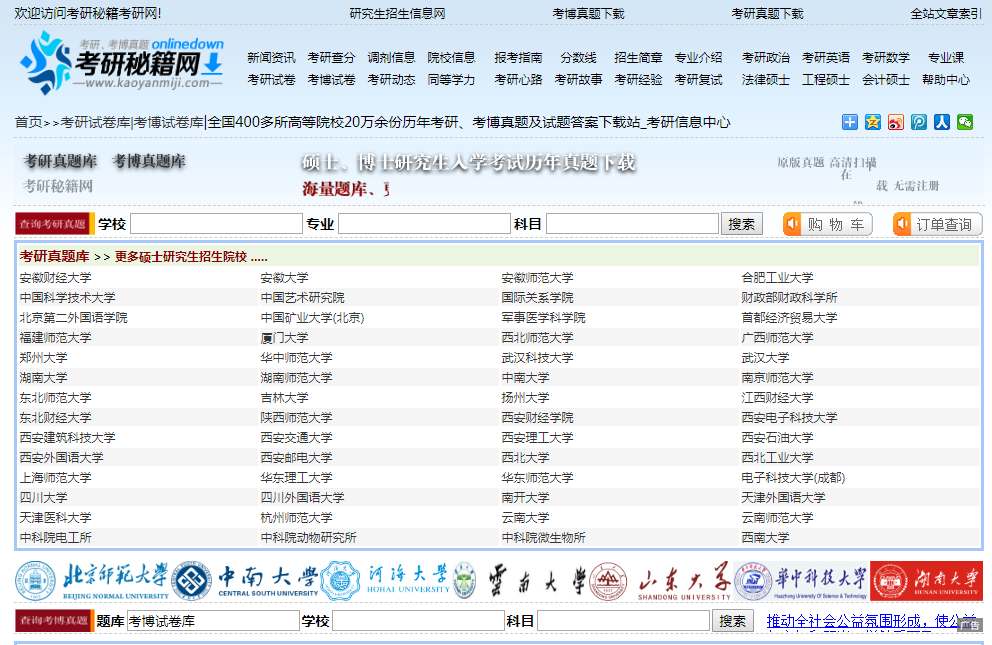Screen dimensions: 992x645
Task: Open 厦门大学 school link
Action: (284, 338)
